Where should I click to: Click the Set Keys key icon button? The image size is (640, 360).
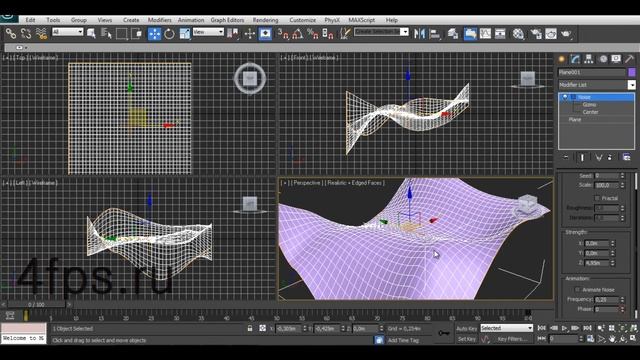tap(444, 333)
